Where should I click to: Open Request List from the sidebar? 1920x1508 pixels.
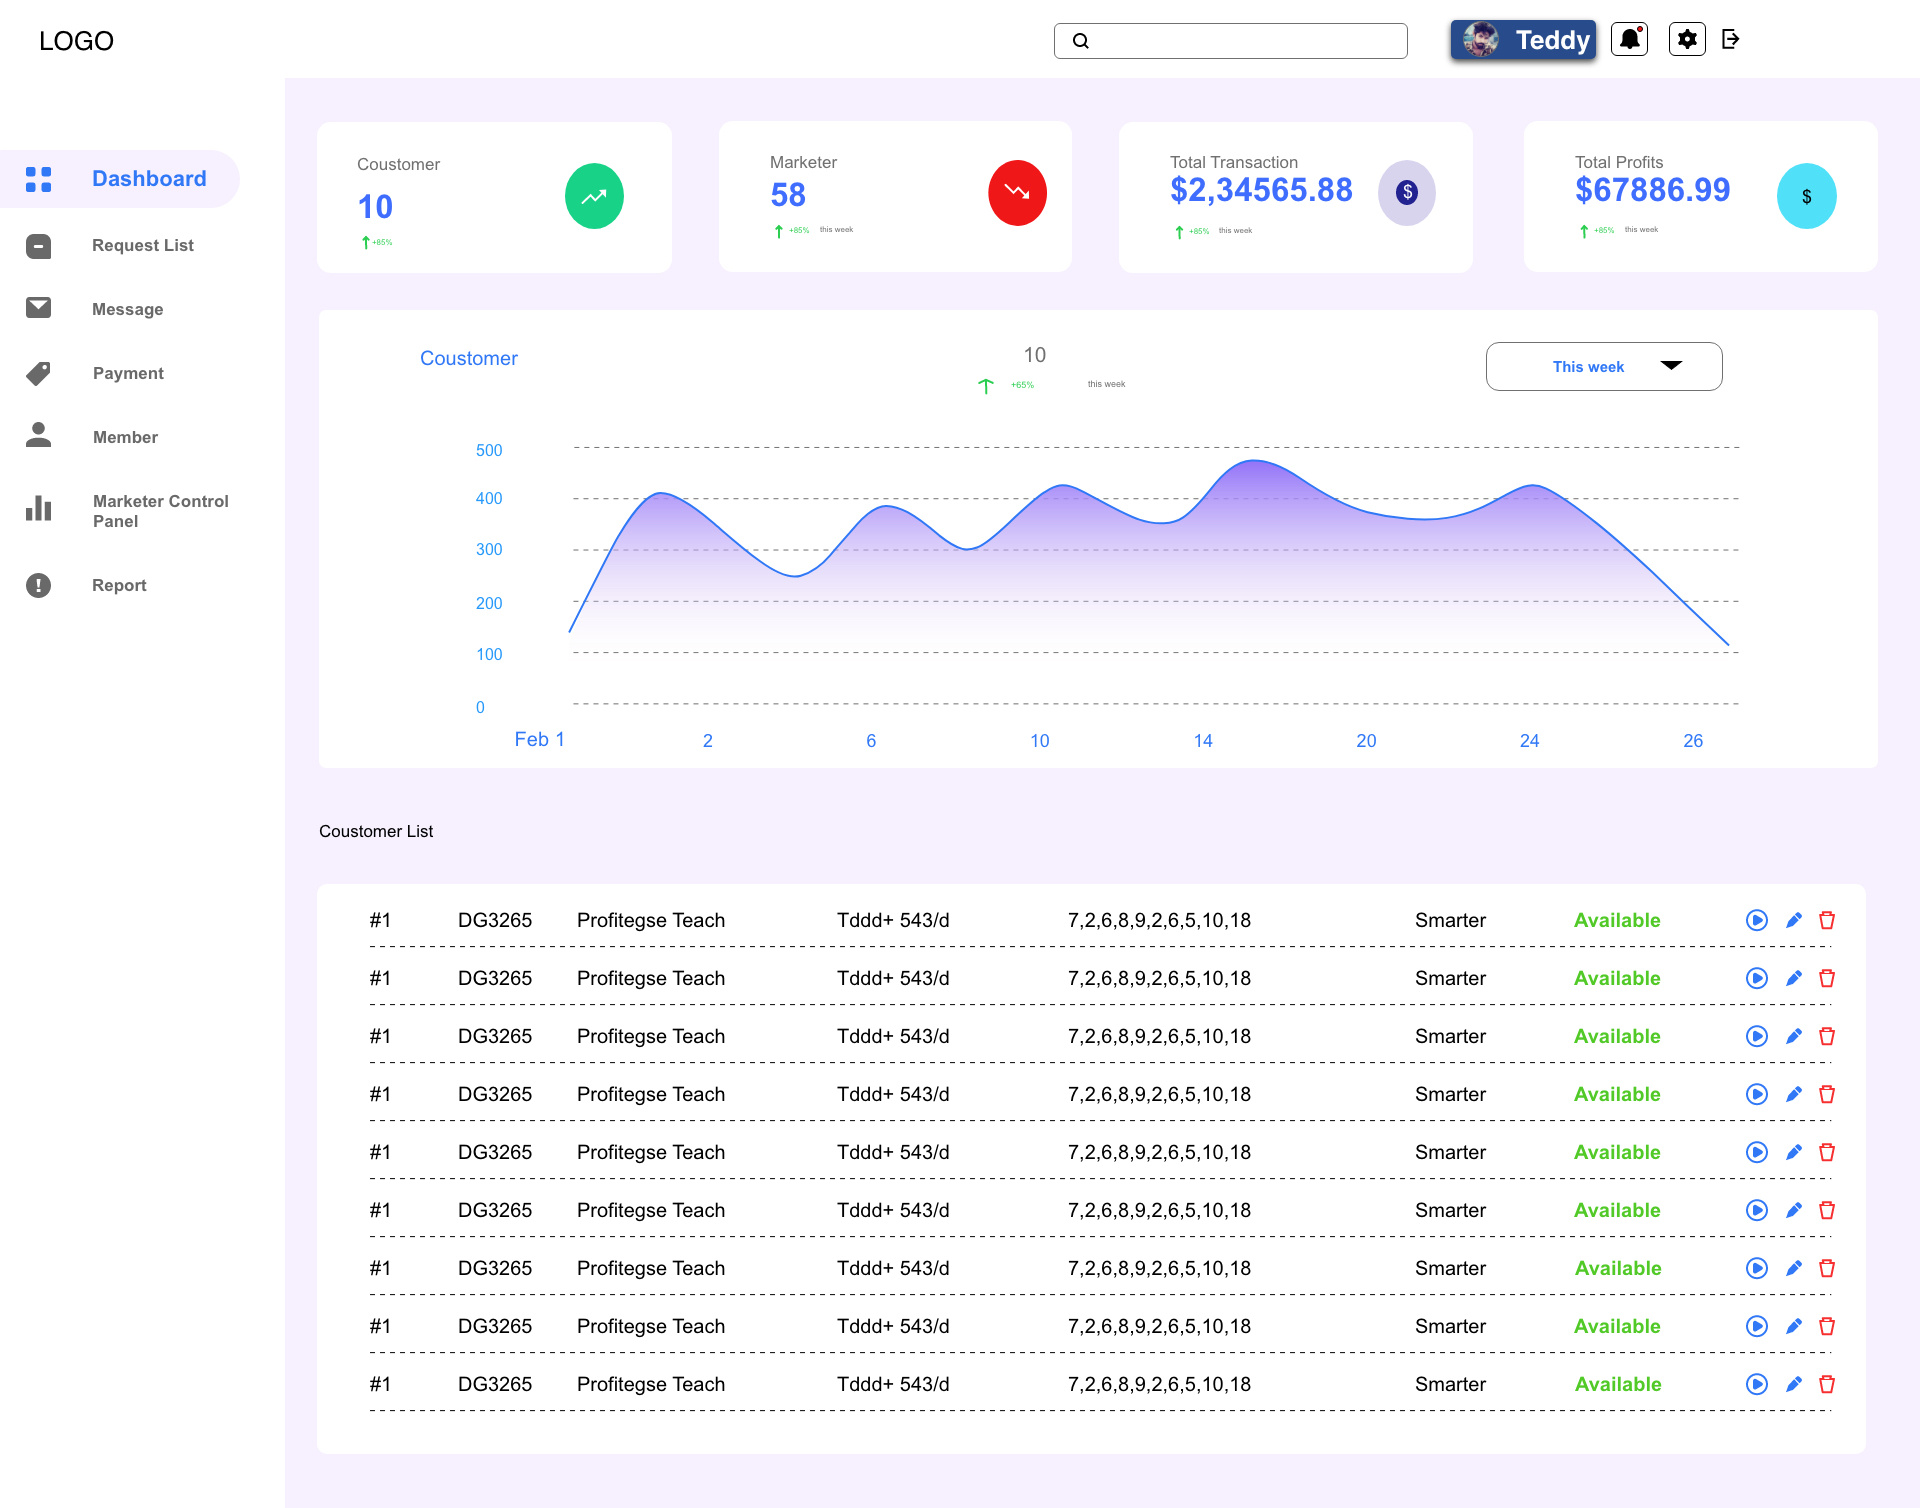pos(142,246)
